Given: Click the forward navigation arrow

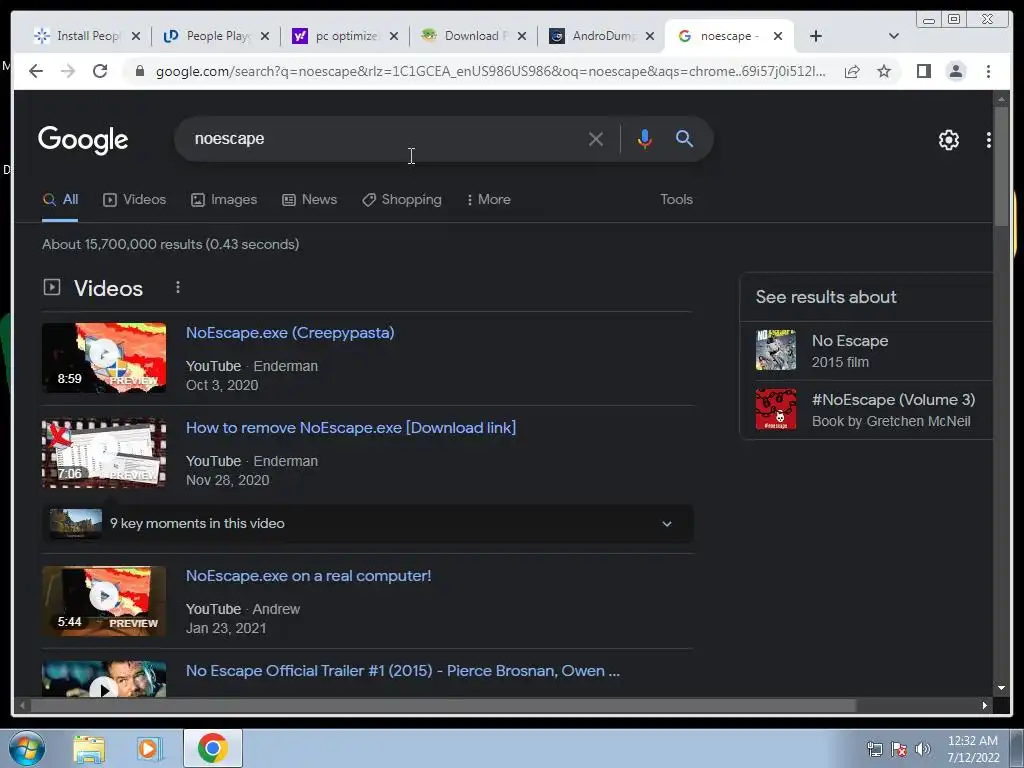Looking at the screenshot, I should [x=68, y=71].
